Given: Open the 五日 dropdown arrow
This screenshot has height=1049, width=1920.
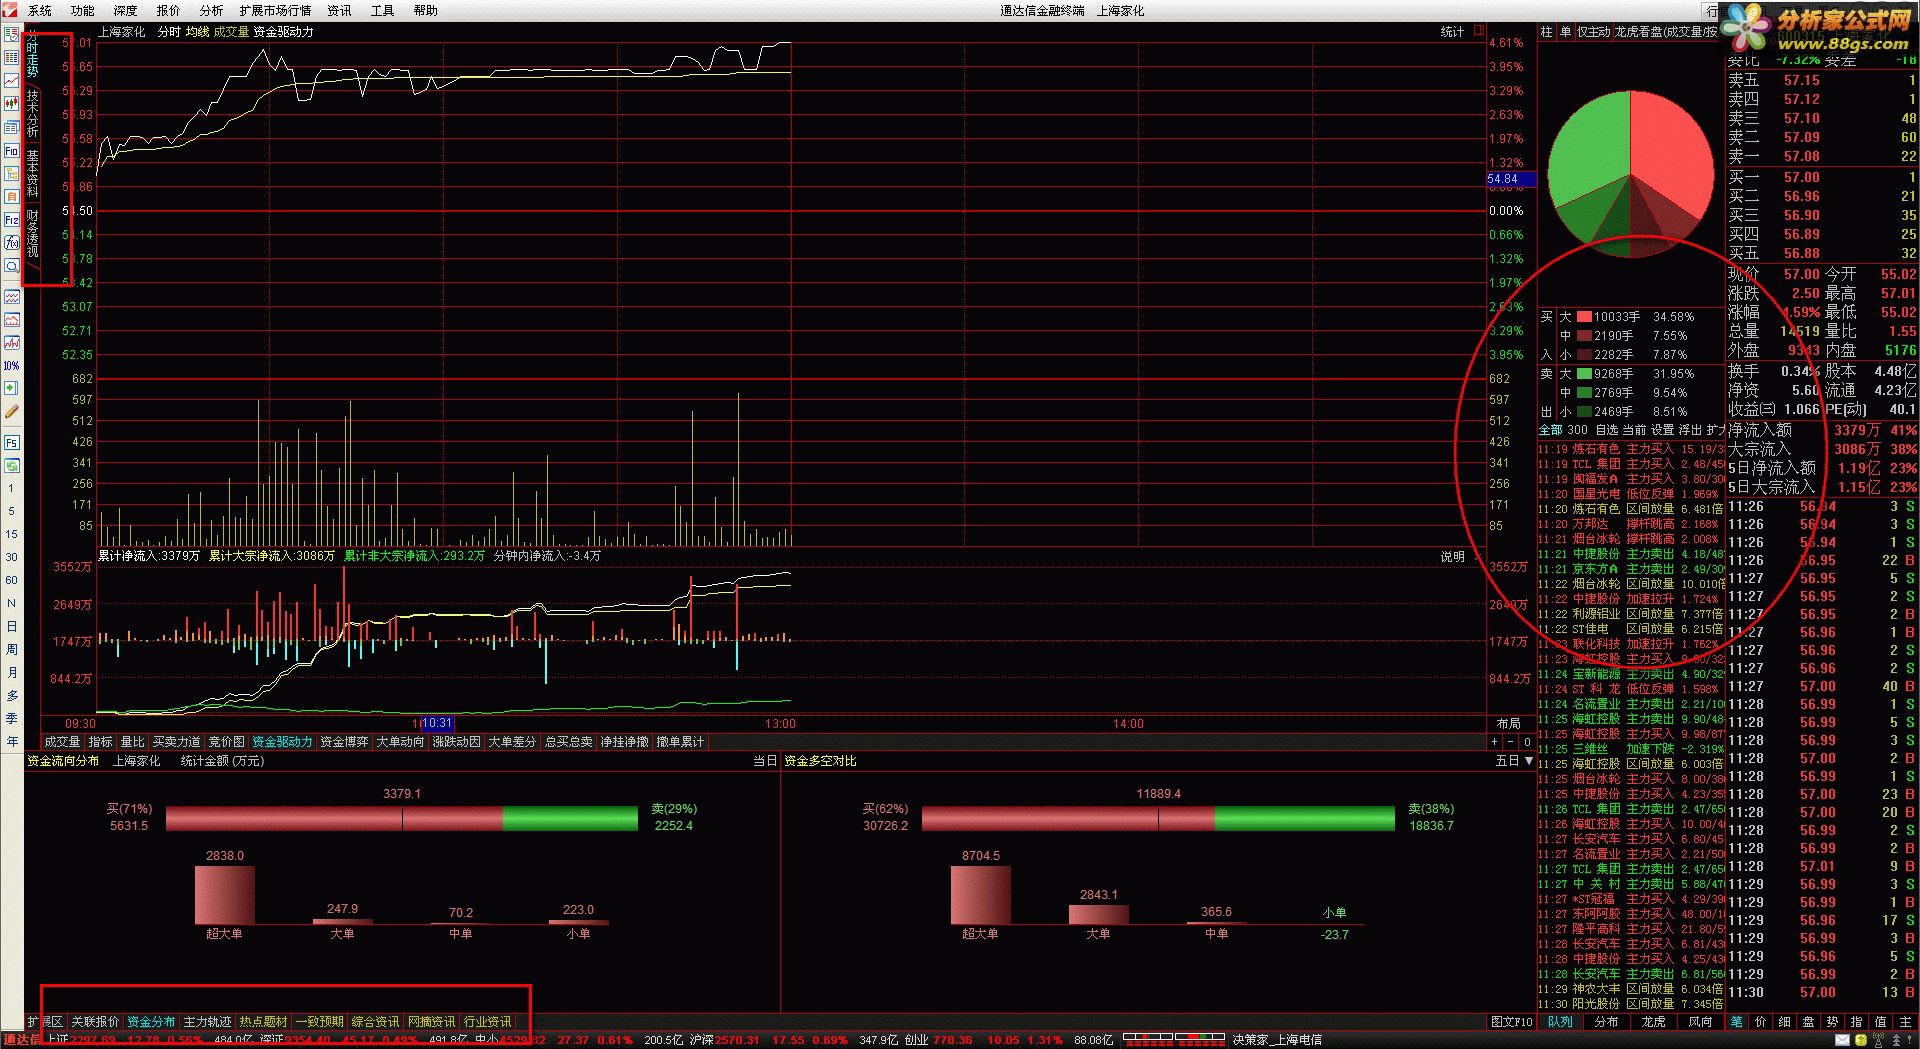Looking at the screenshot, I should point(1528,761).
